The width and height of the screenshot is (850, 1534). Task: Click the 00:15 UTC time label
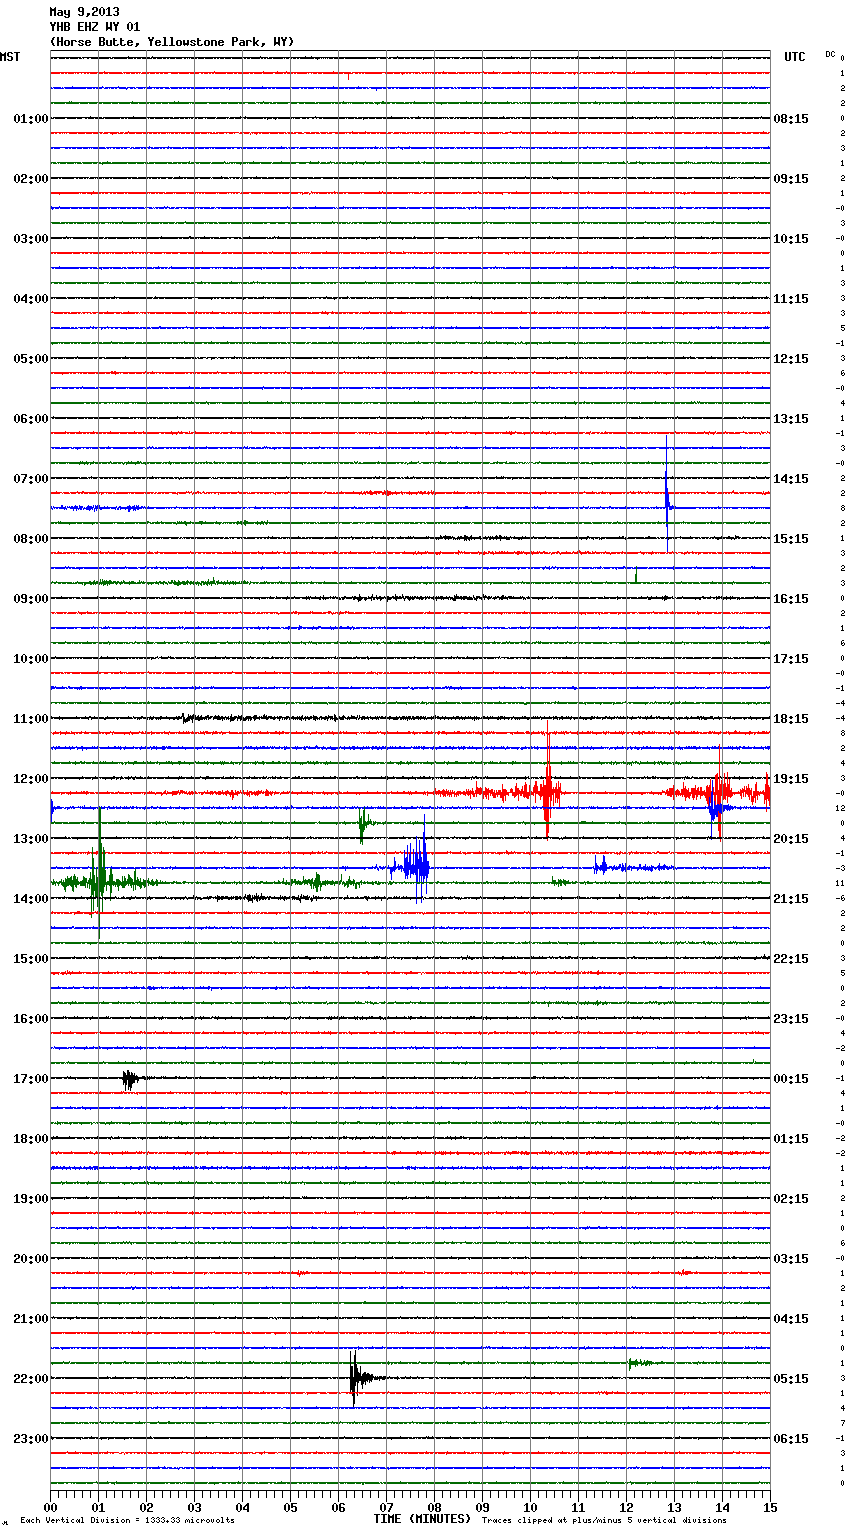[x=791, y=1079]
